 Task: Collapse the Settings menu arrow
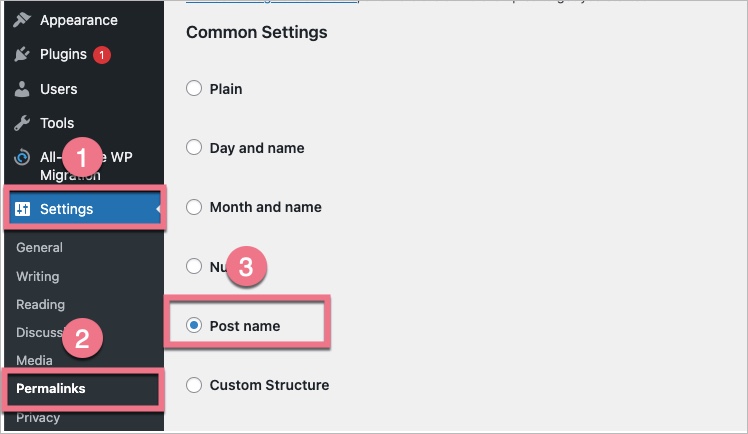(158, 209)
